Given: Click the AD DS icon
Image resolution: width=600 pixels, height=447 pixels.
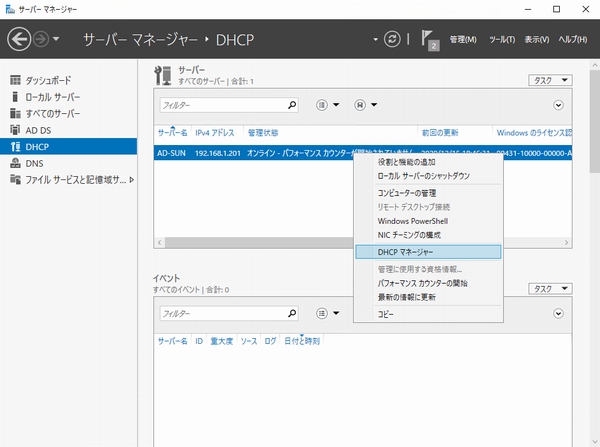Looking at the screenshot, I should (15, 130).
